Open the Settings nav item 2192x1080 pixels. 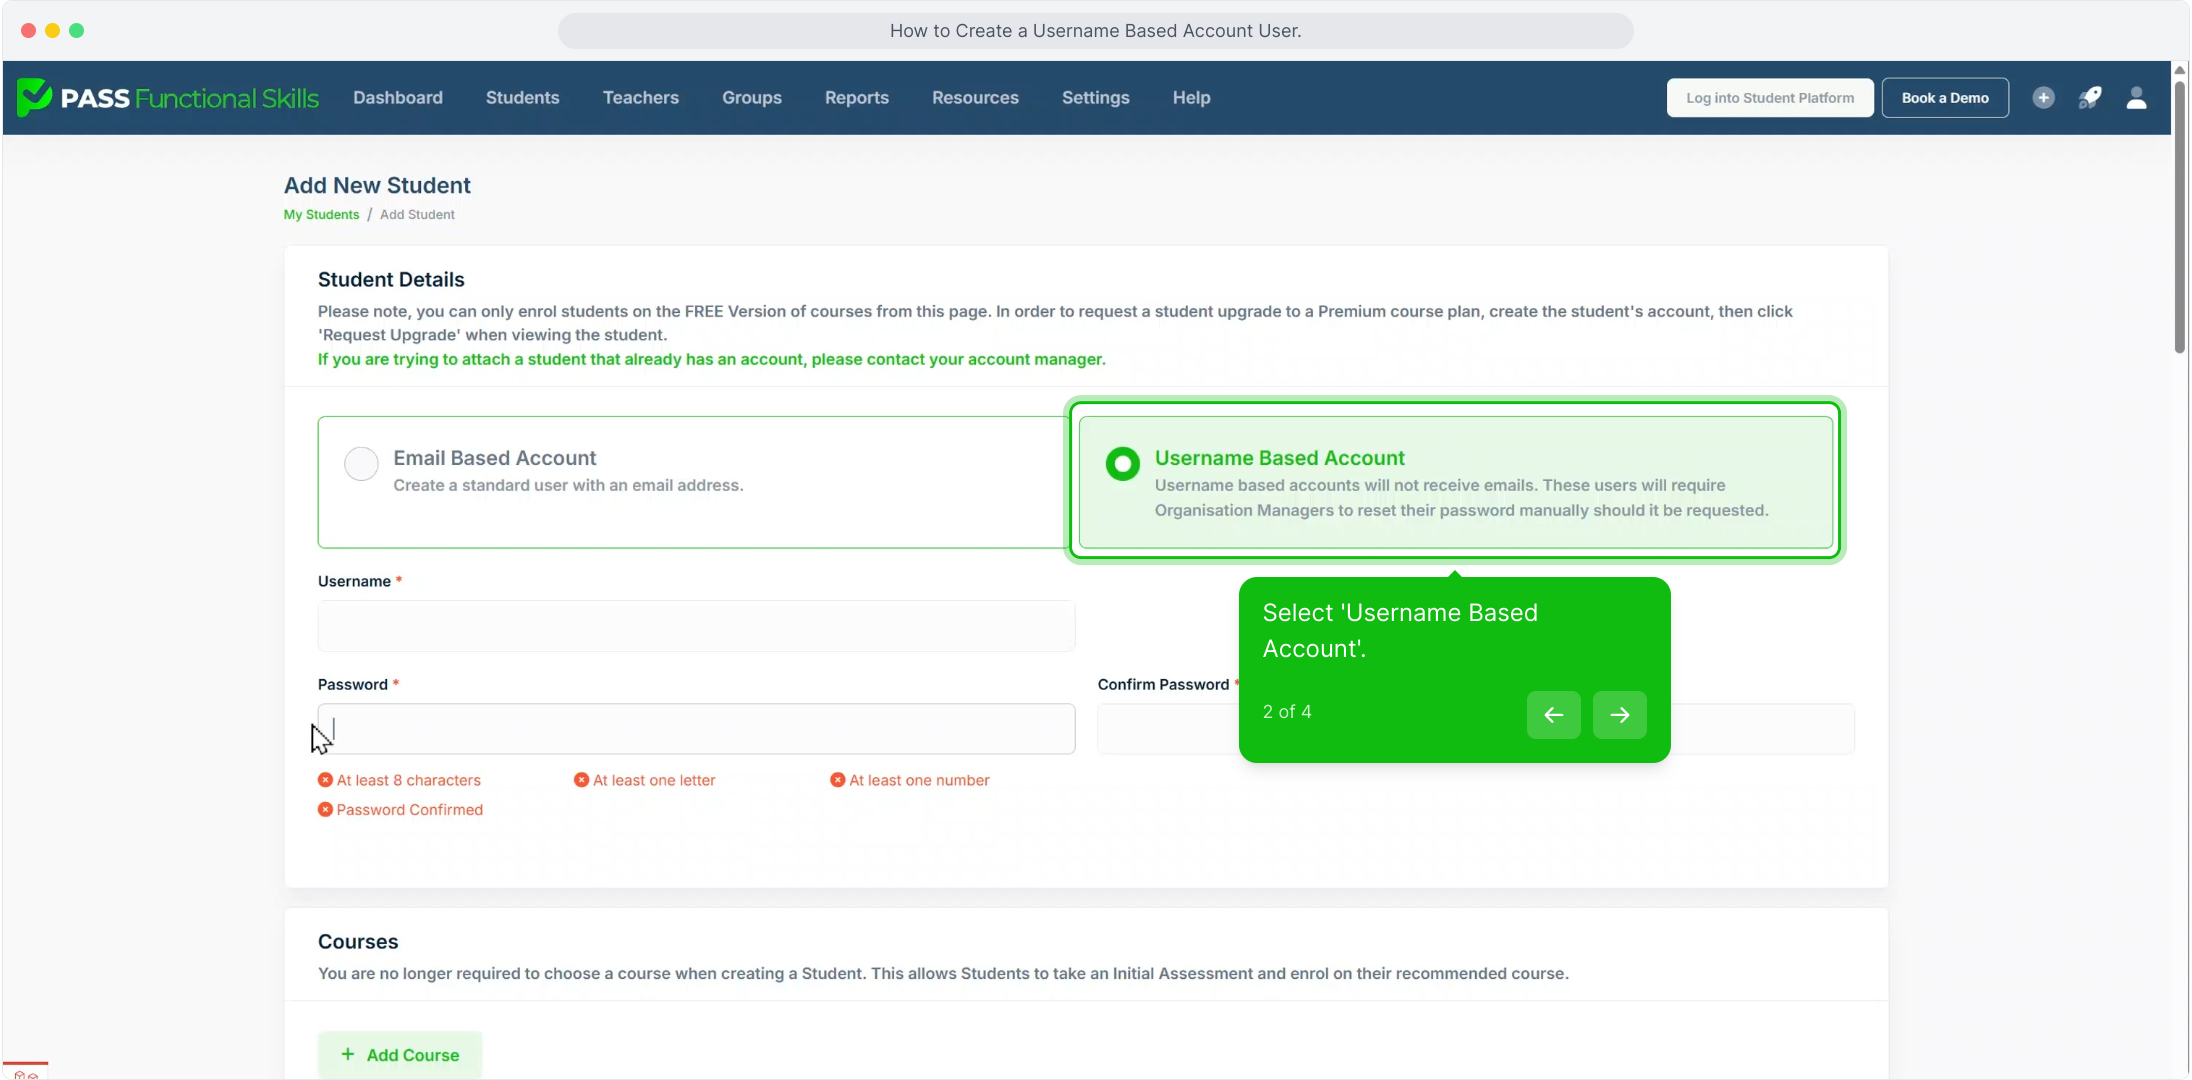tap(1095, 98)
